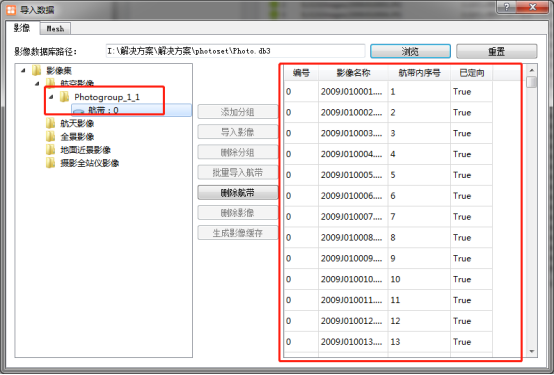Click the 已定向 column header
The height and width of the screenshot is (375, 554).
point(472,73)
